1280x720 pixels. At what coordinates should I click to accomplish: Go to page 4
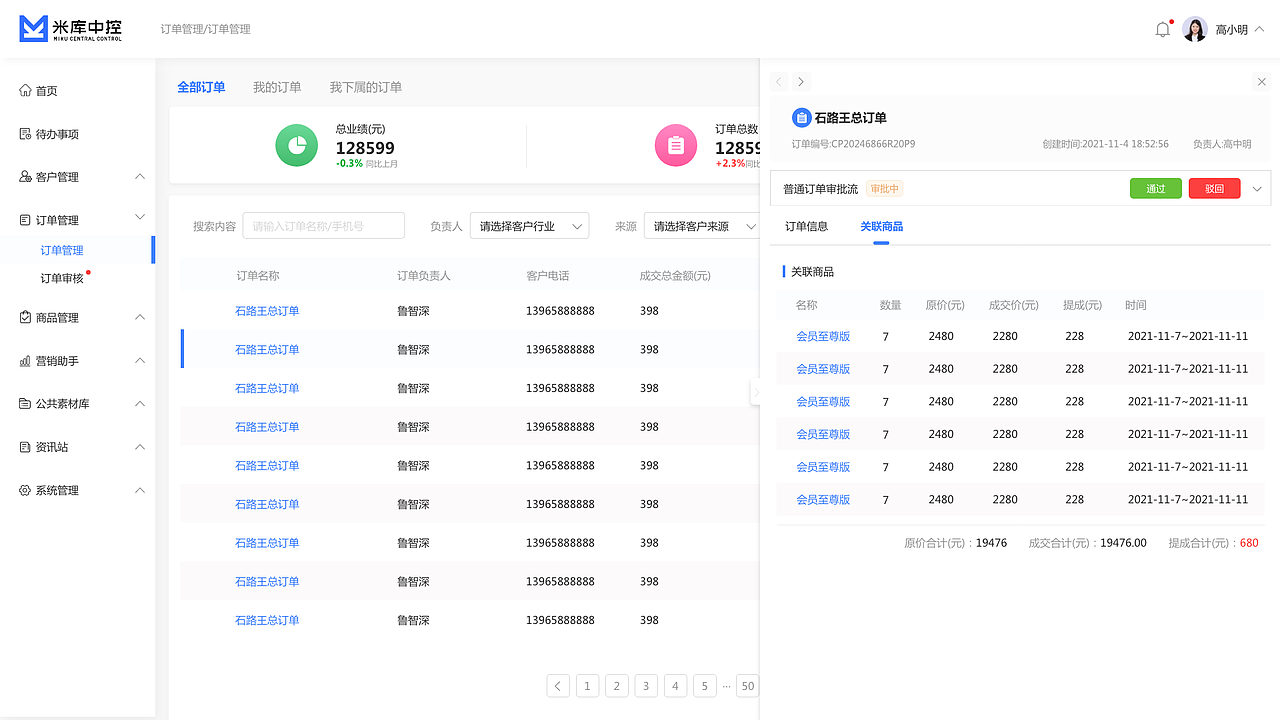(675, 686)
